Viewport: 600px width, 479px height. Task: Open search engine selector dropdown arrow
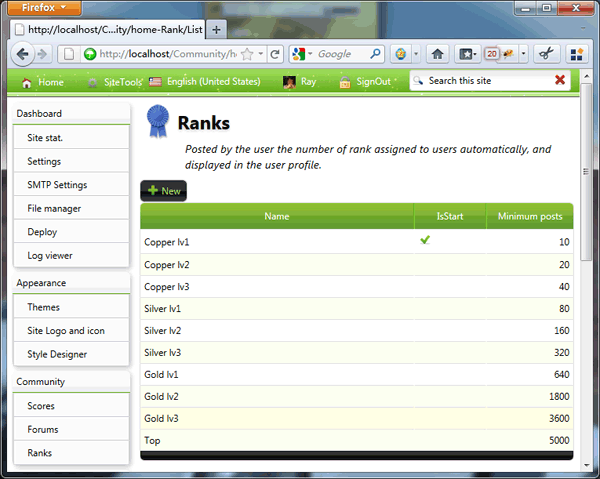pos(310,54)
